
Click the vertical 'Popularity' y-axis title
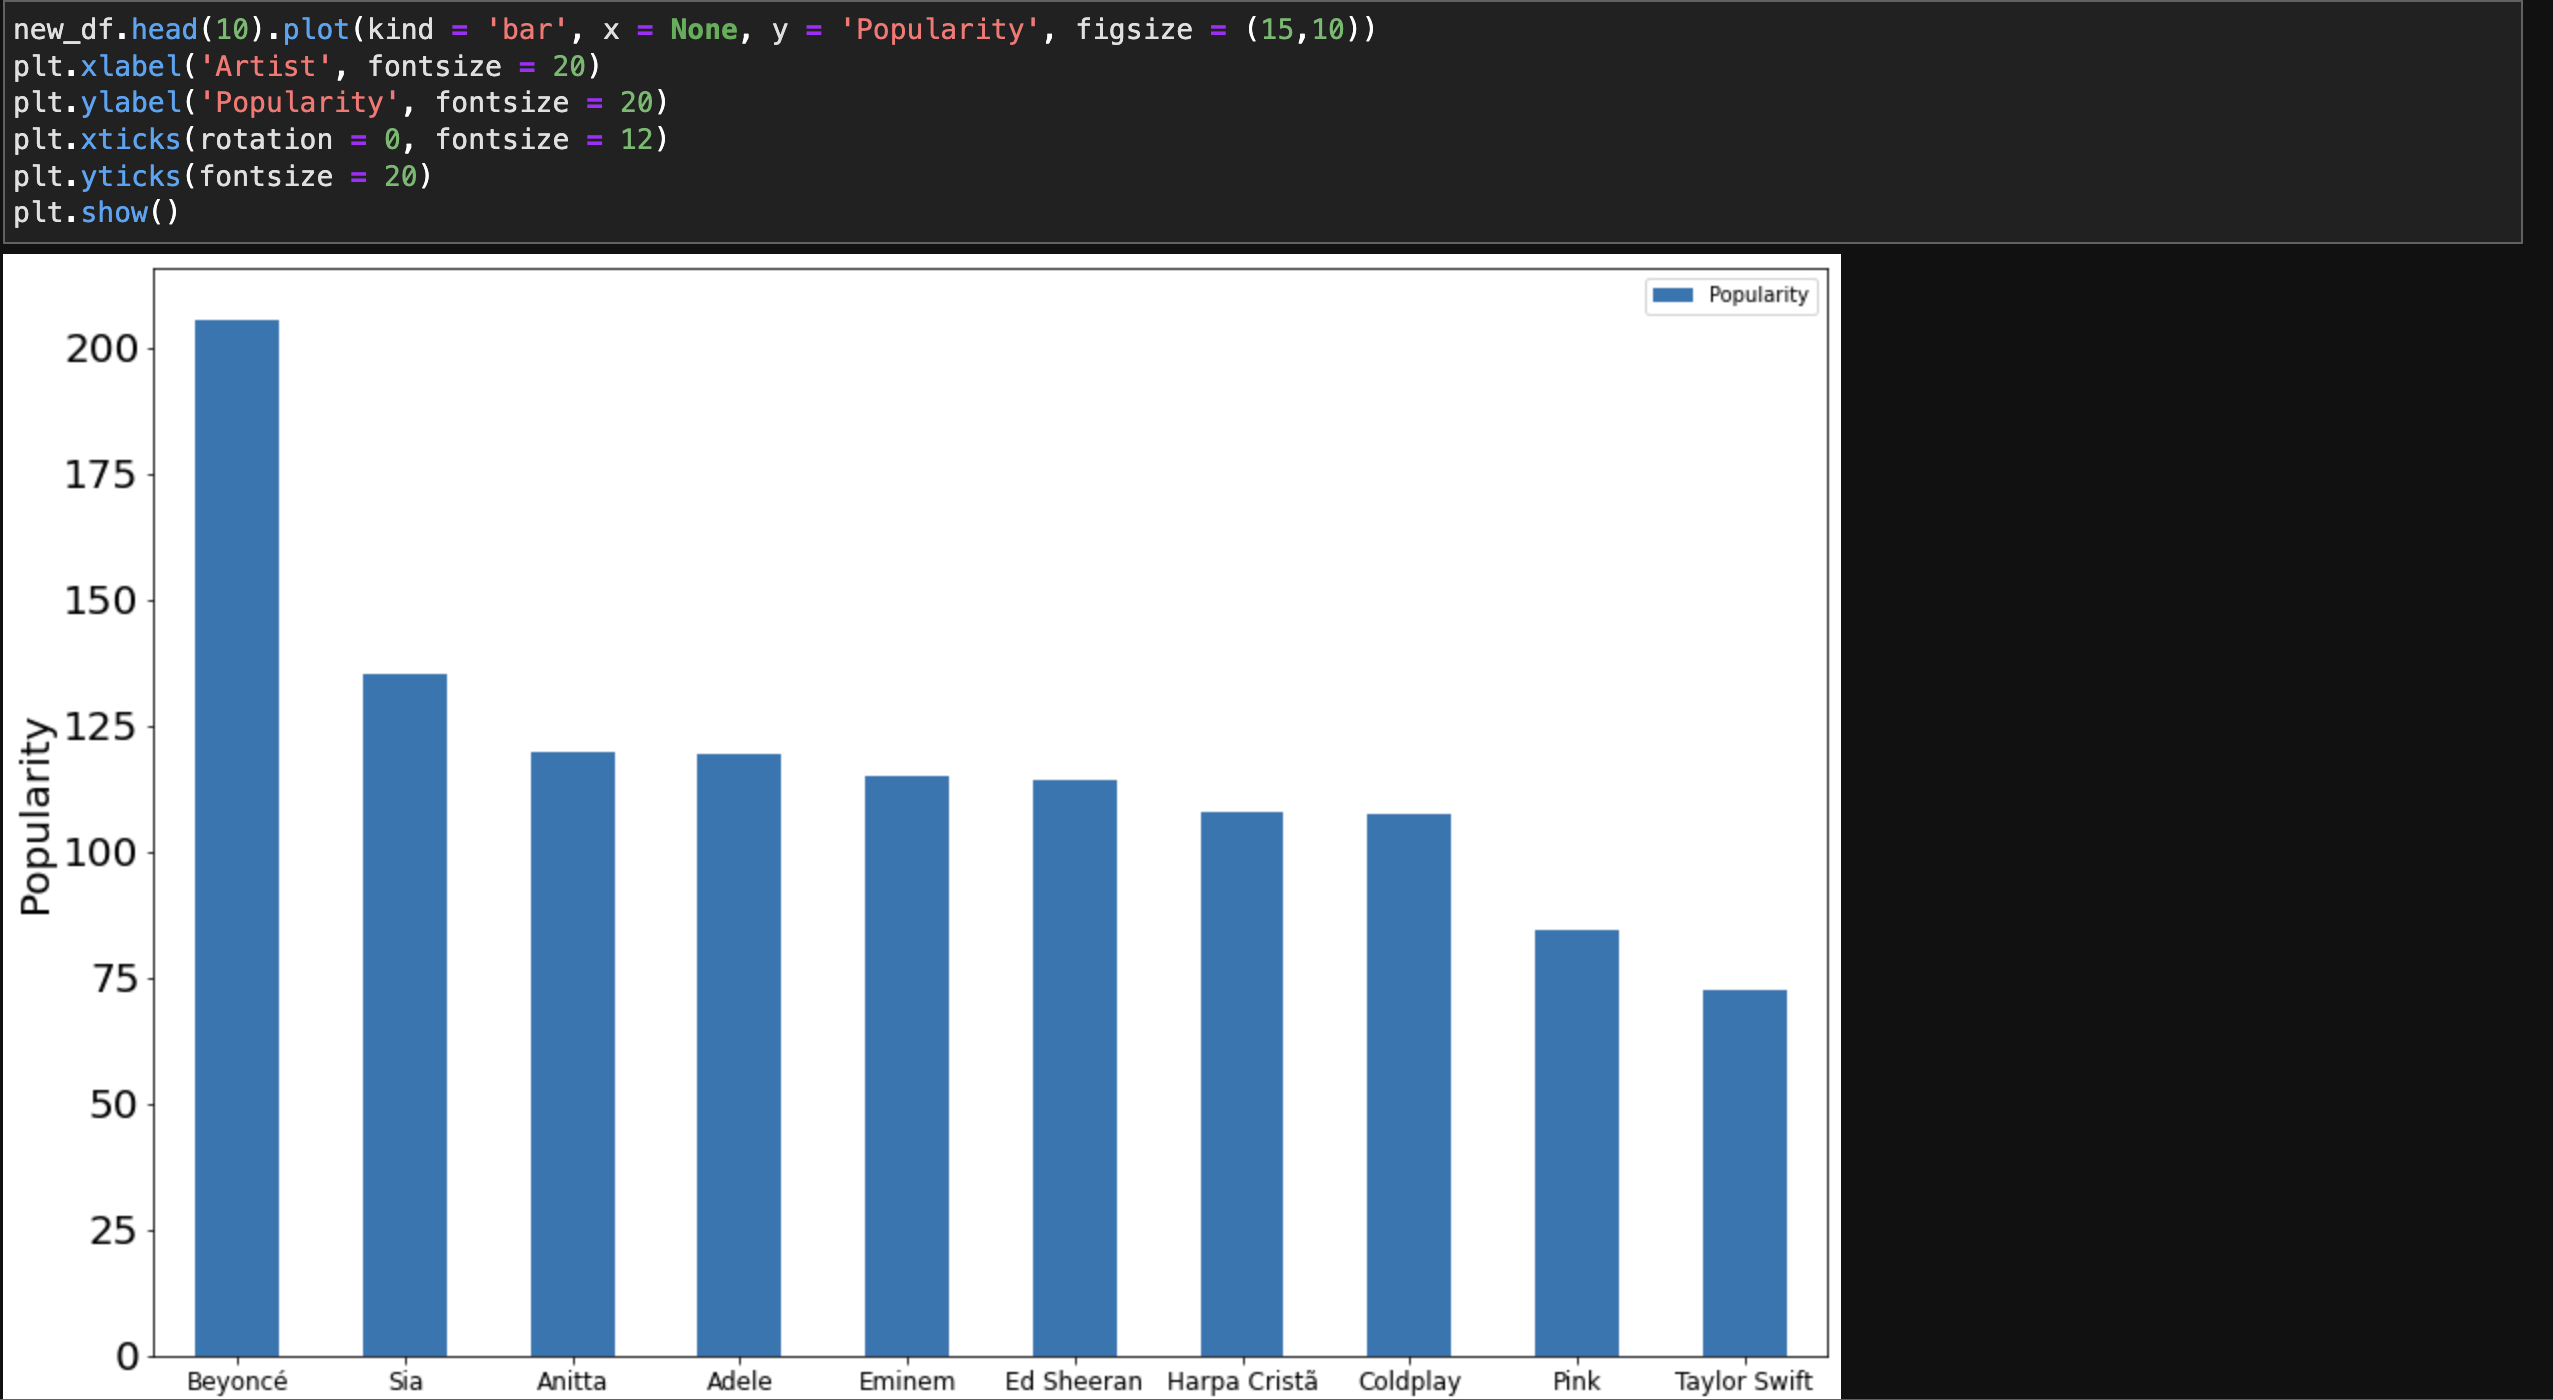[36, 816]
